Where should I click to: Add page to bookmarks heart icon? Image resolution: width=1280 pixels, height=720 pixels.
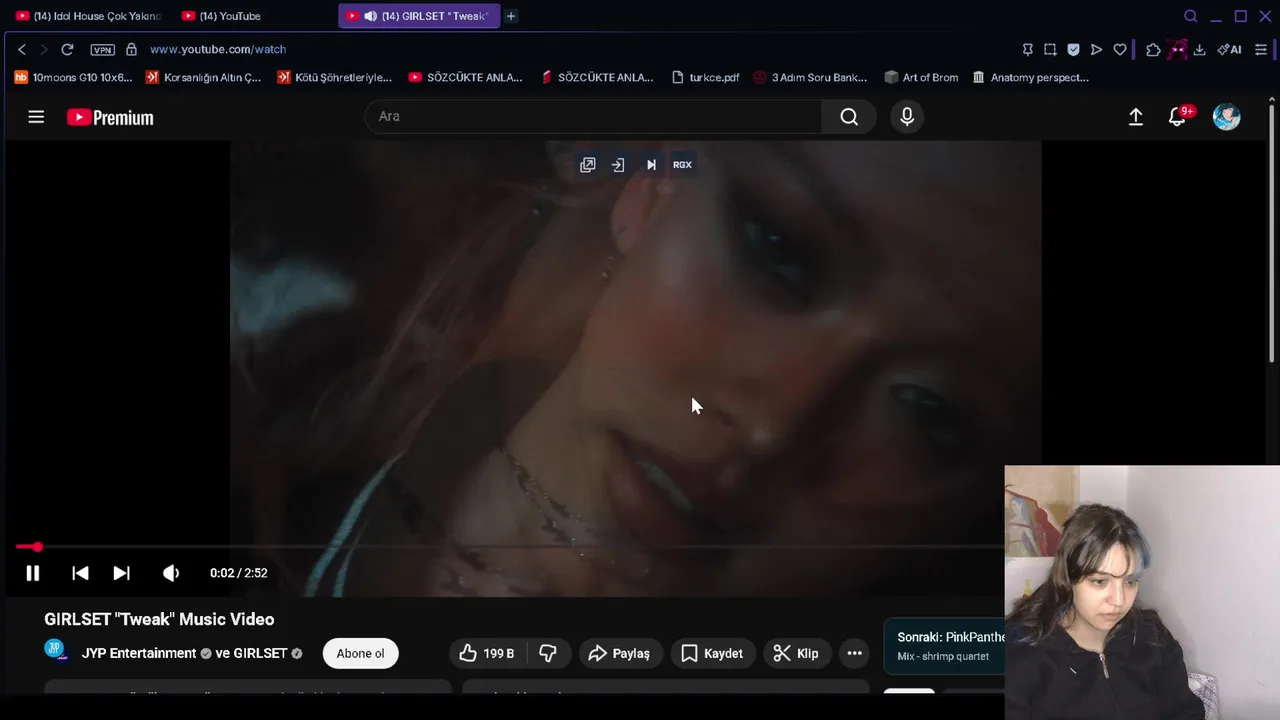pyautogui.click(x=1120, y=49)
